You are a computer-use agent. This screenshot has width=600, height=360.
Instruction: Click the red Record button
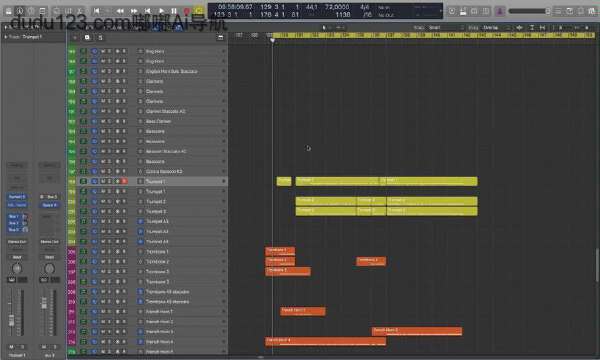pos(187,11)
